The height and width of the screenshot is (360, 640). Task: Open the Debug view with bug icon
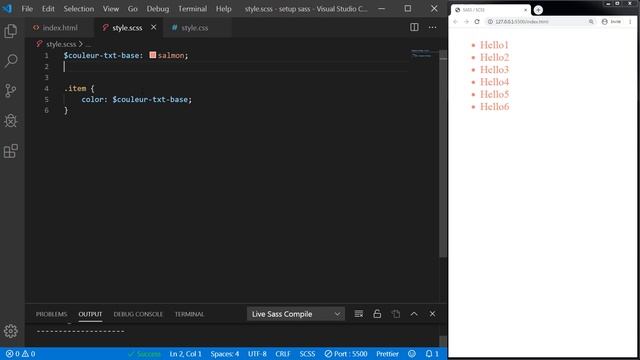[x=11, y=121]
